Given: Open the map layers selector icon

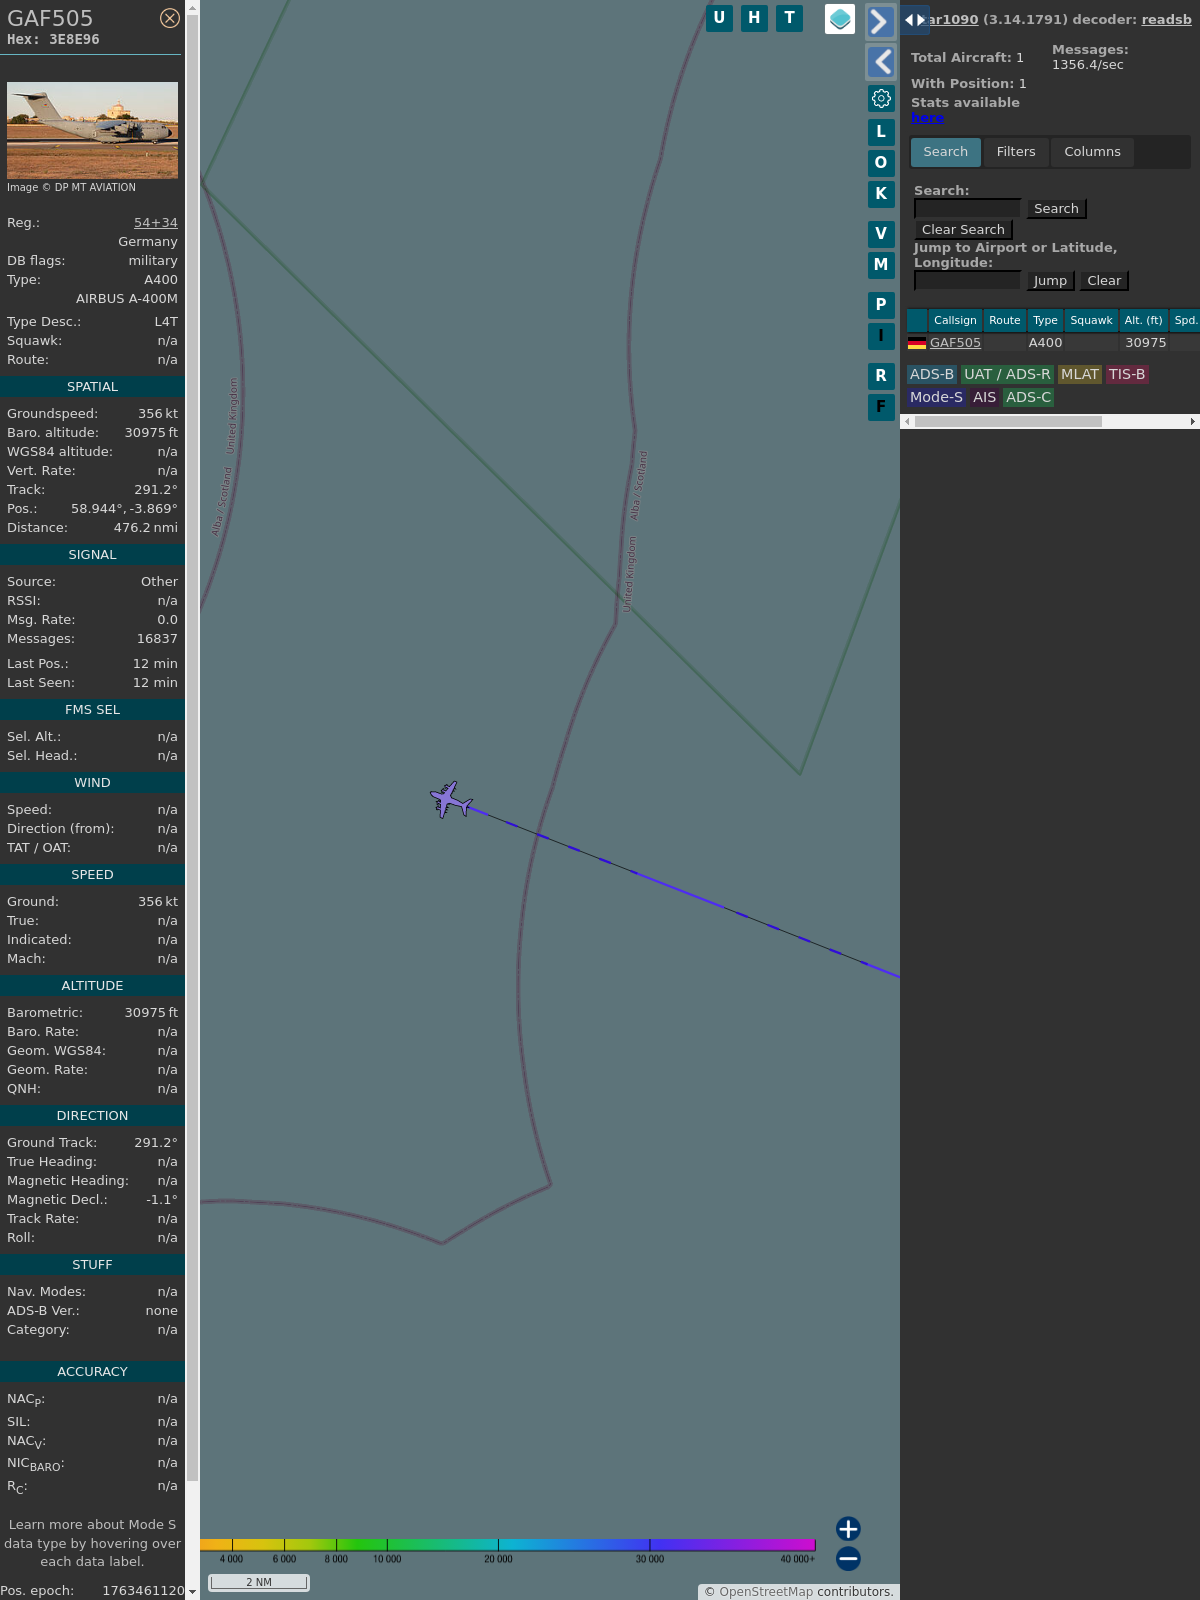Looking at the screenshot, I should pos(840,18).
